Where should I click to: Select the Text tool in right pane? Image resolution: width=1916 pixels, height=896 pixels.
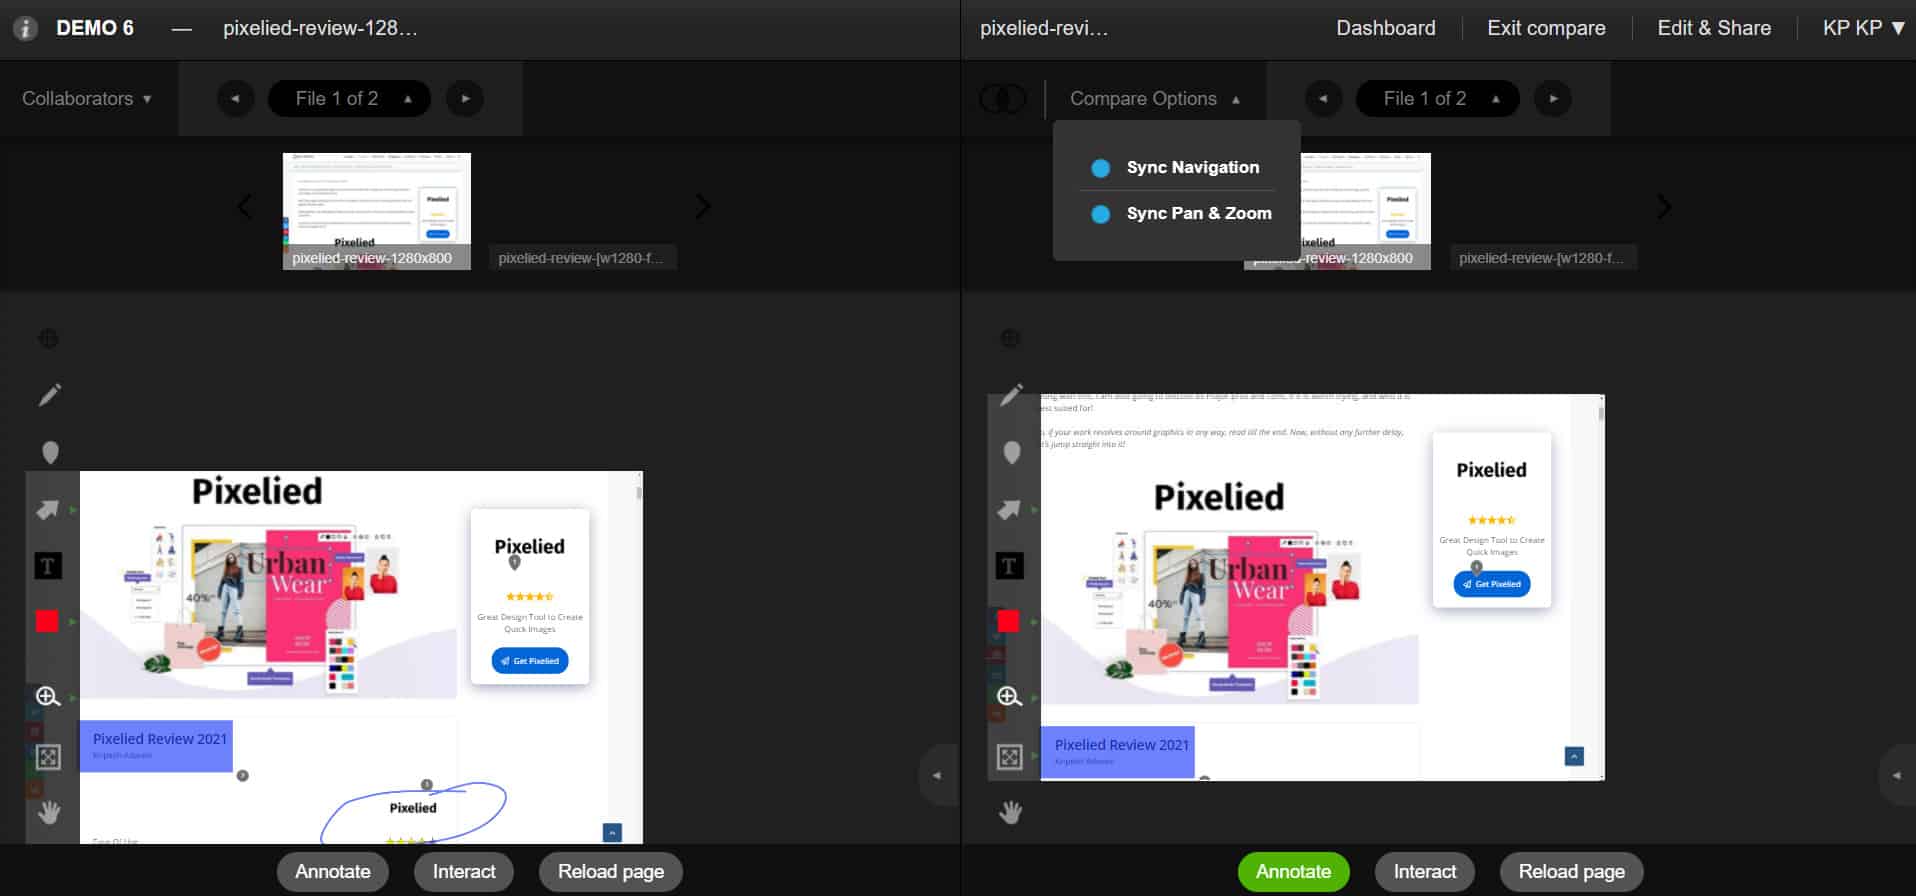1009,567
